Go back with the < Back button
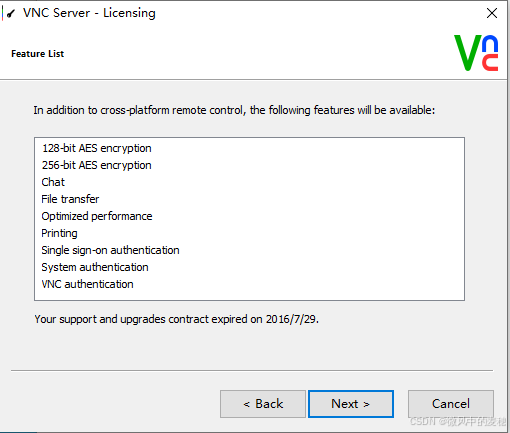 [263, 404]
